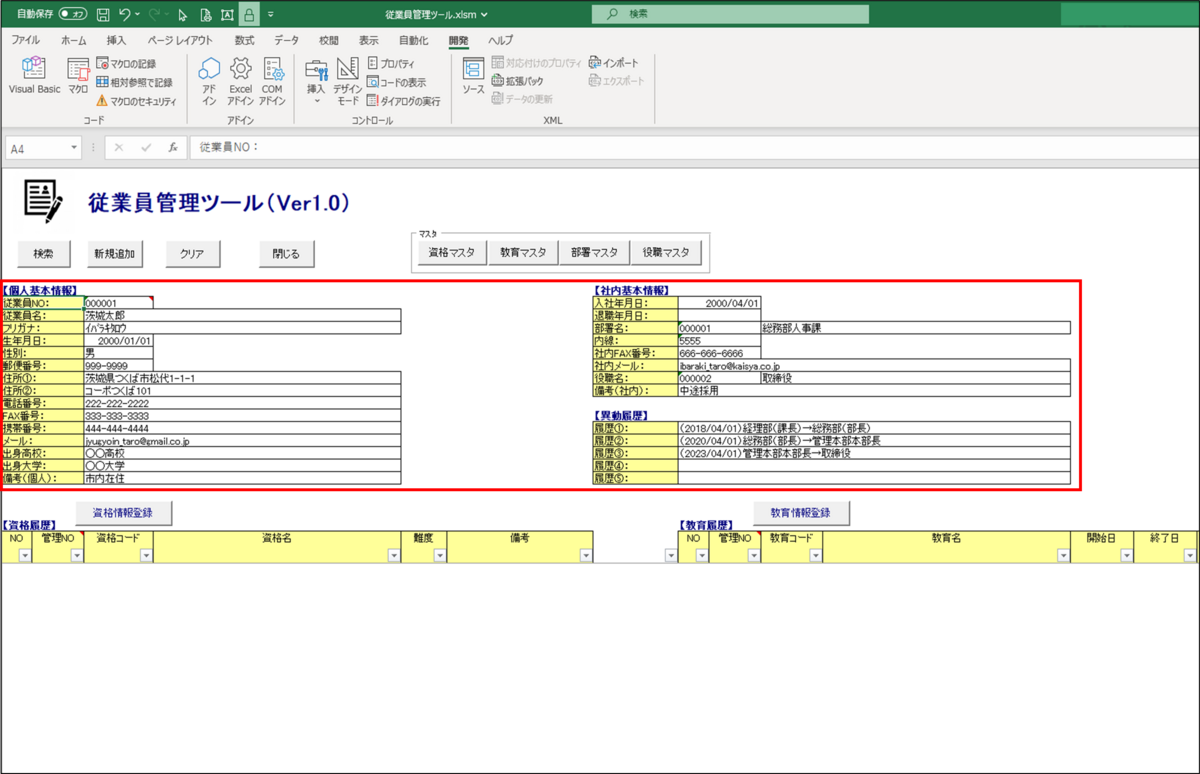Open the ファイル menu tab
This screenshot has height=774, width=1200.
tap(25, 40)
